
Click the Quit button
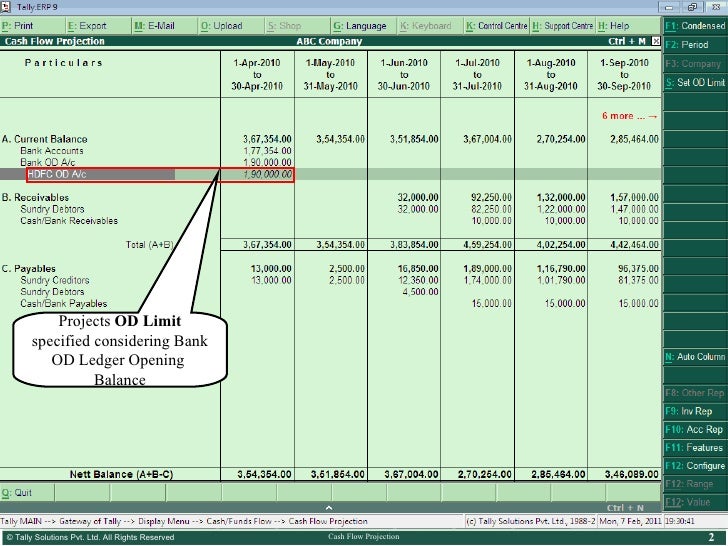[x=27, y=493]
